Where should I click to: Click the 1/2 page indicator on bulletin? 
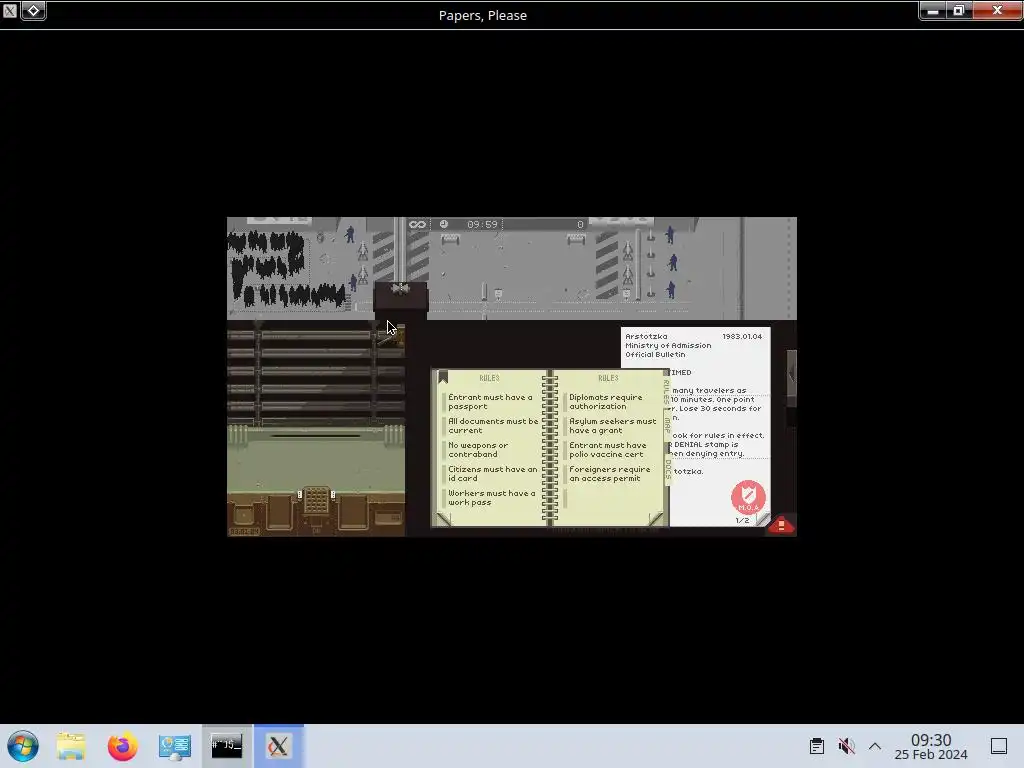743,520
